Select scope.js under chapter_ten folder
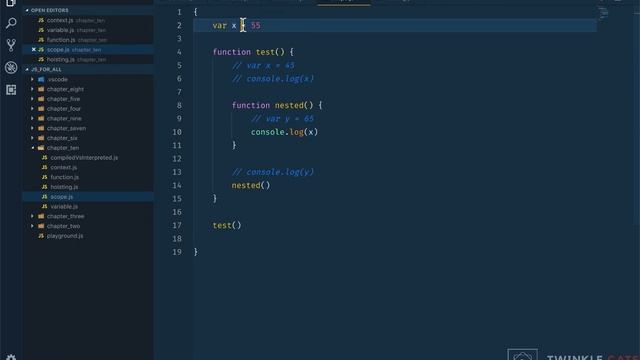This screenshot has width=640, height=360. pyautogui.click(x=62, y=197)
